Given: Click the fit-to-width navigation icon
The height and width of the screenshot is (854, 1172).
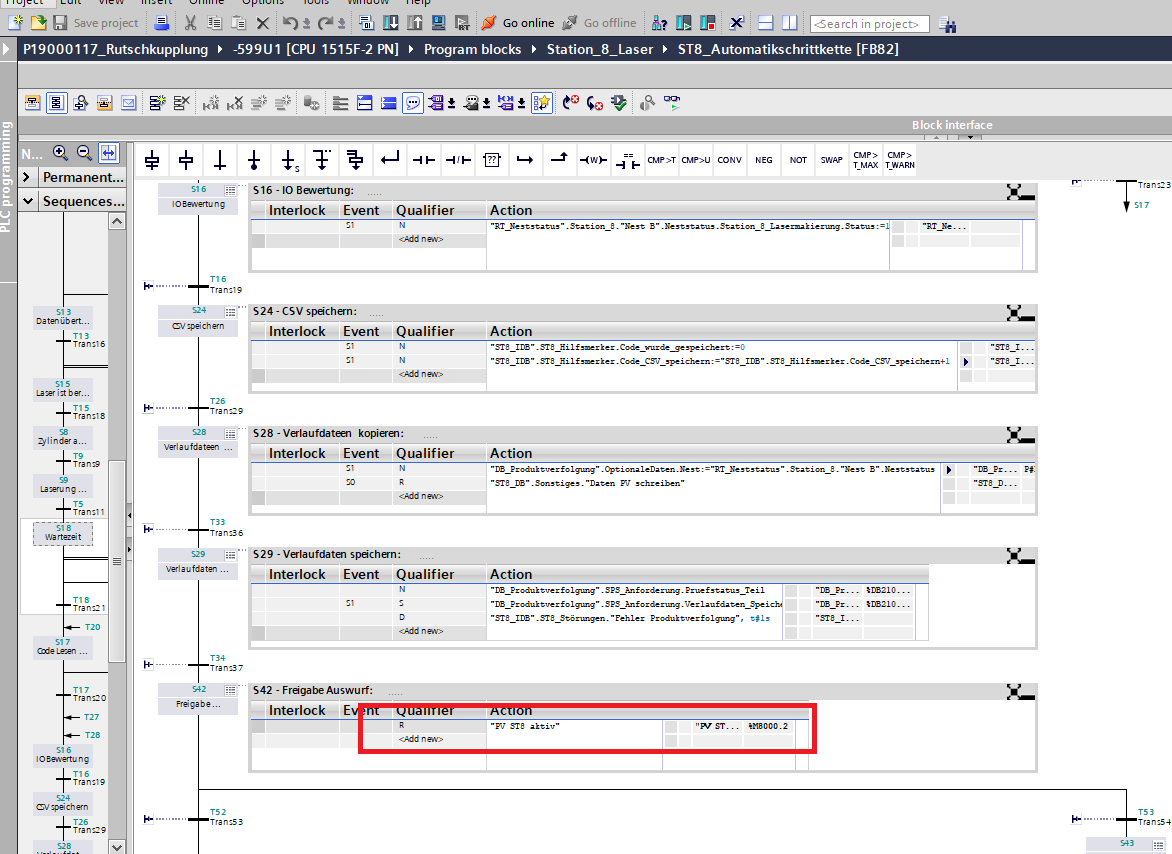Looking at the screenshot, I should pyautogui.click(x=109, y=153).
